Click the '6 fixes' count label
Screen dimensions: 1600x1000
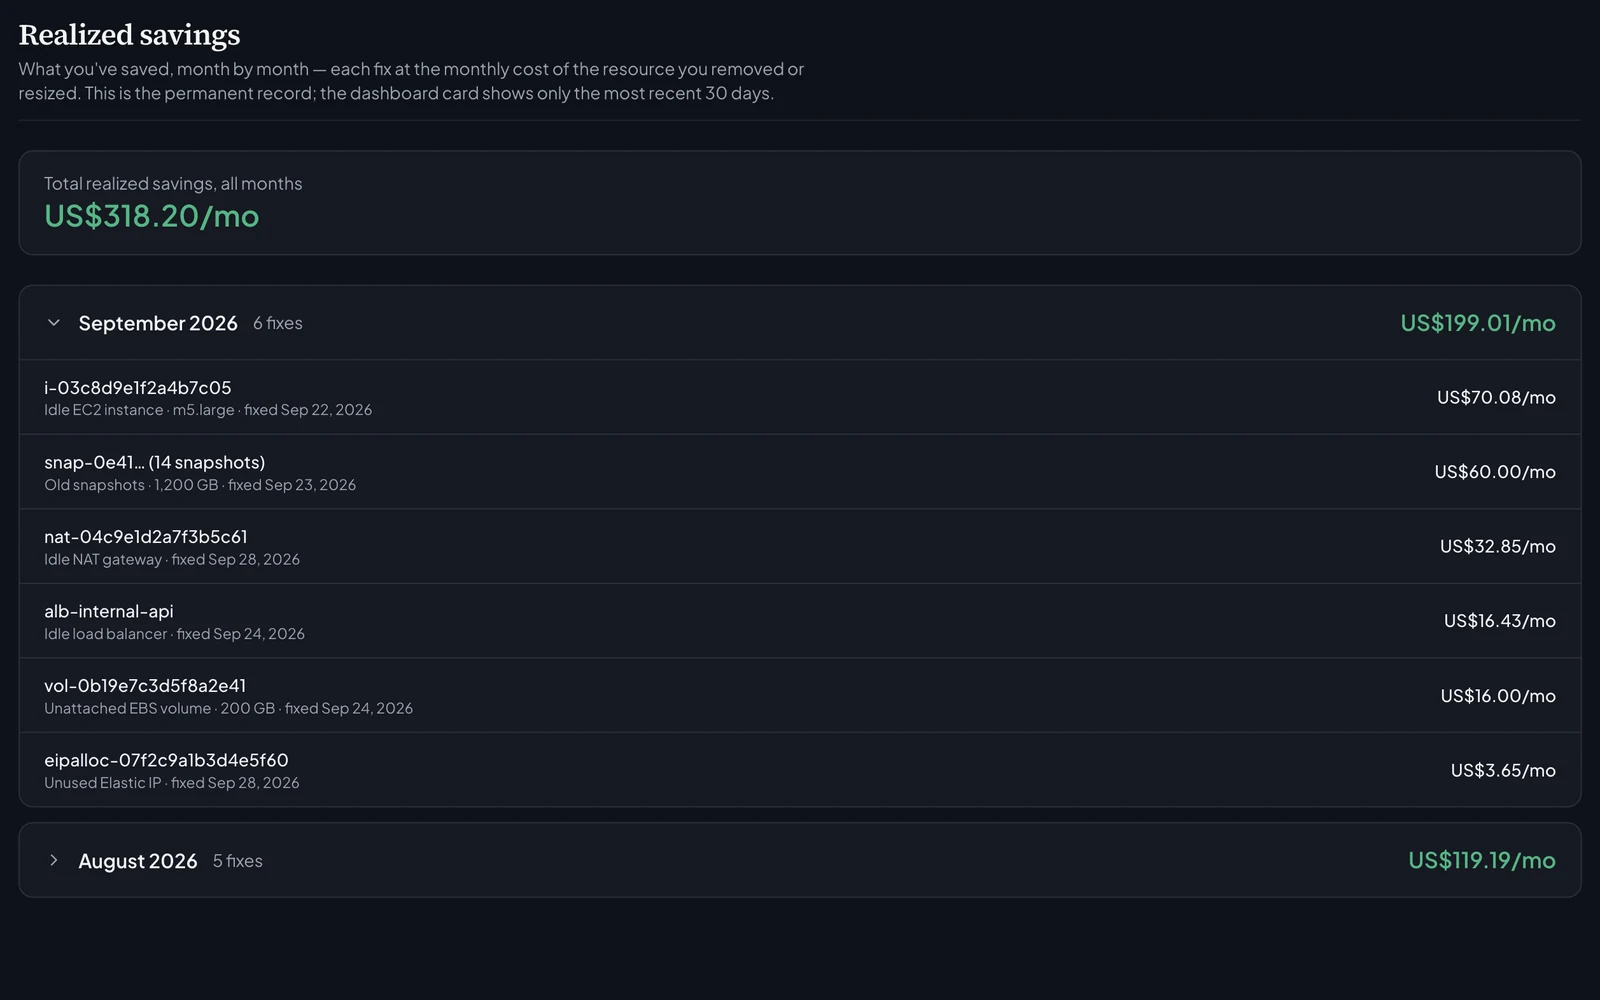pos(278,323)
